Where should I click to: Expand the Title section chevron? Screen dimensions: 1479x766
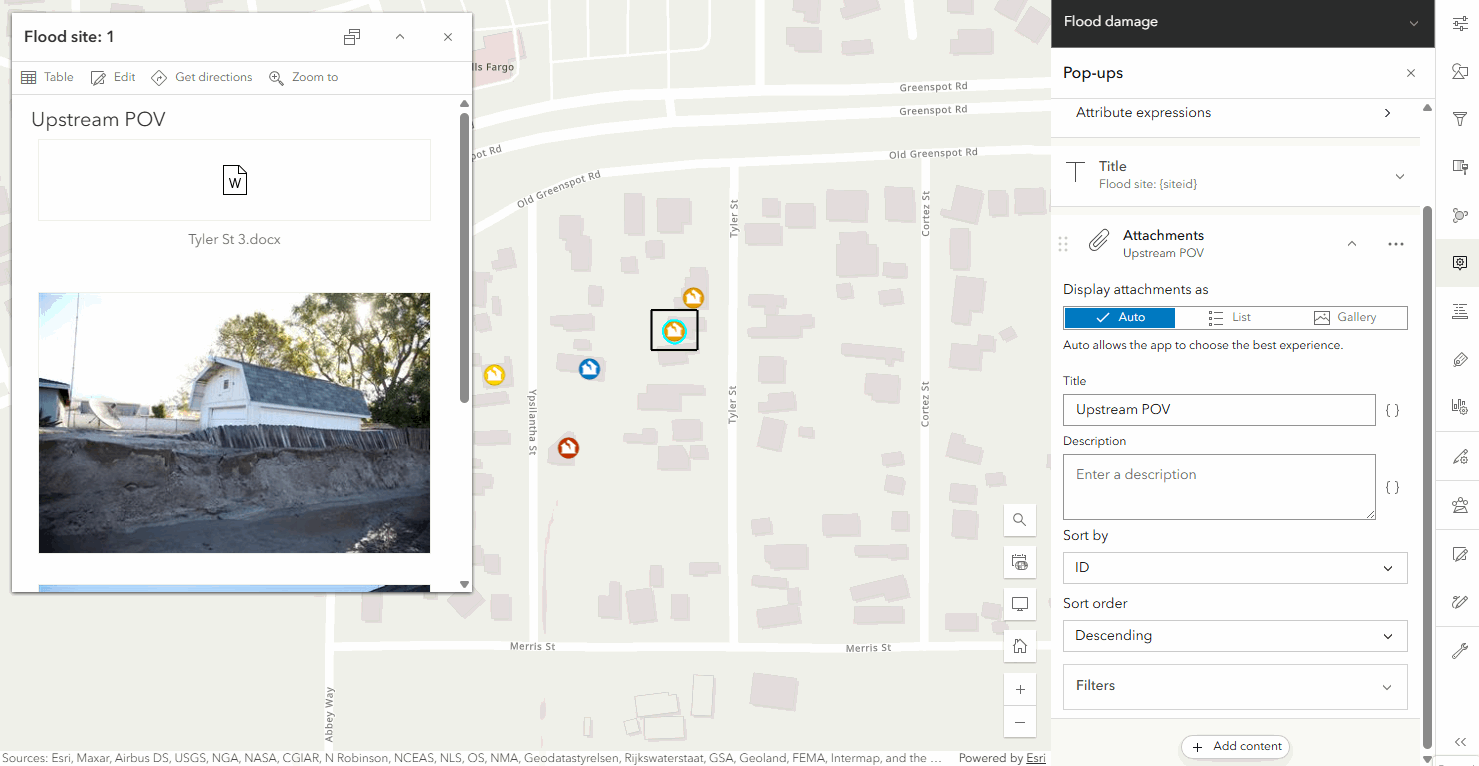1400,176
